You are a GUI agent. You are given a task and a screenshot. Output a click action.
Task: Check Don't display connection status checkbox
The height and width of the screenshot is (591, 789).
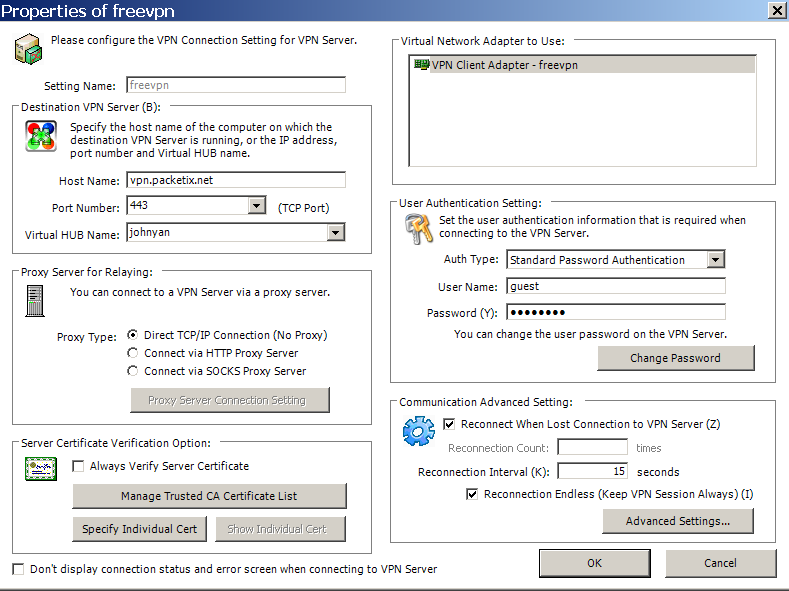tap(18, 569)
